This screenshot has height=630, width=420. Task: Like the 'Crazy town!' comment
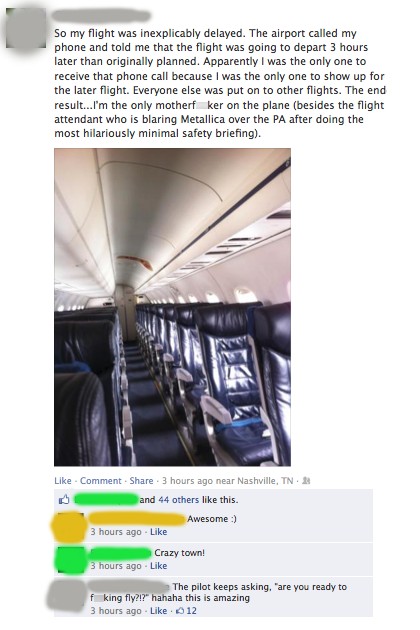pyautogui.click(x=158, y=566)
